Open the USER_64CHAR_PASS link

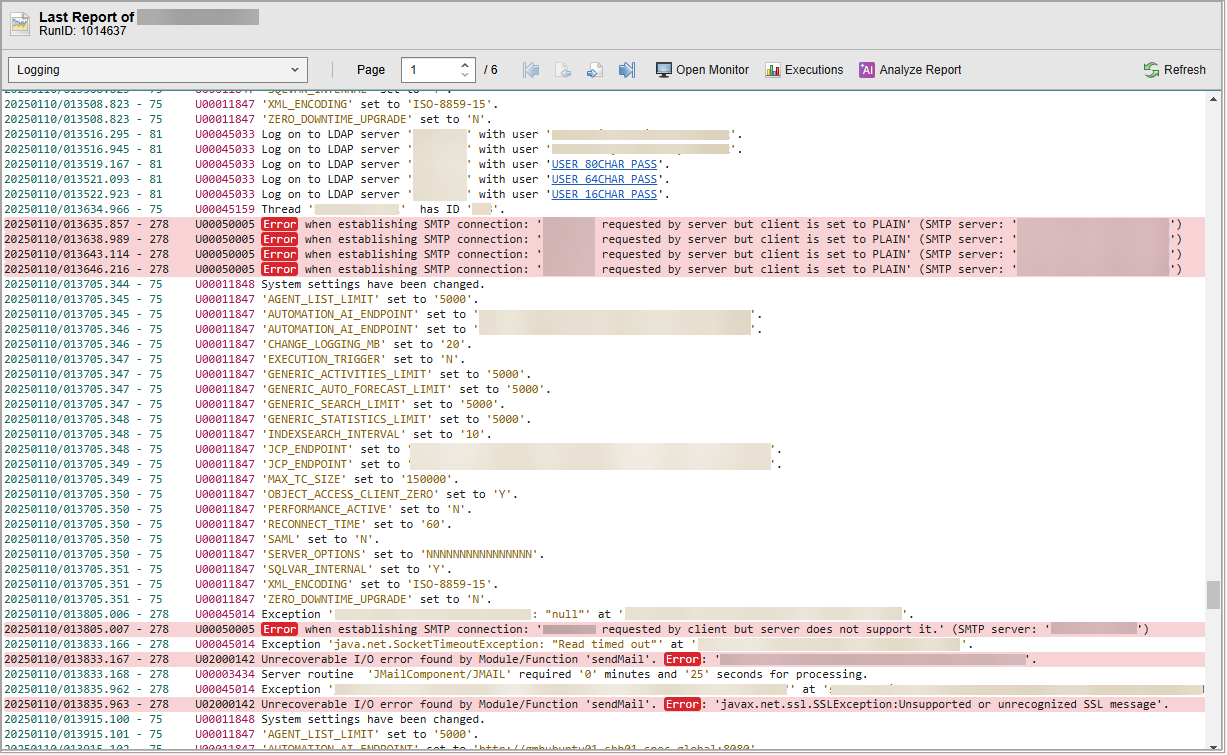point(606,179)
